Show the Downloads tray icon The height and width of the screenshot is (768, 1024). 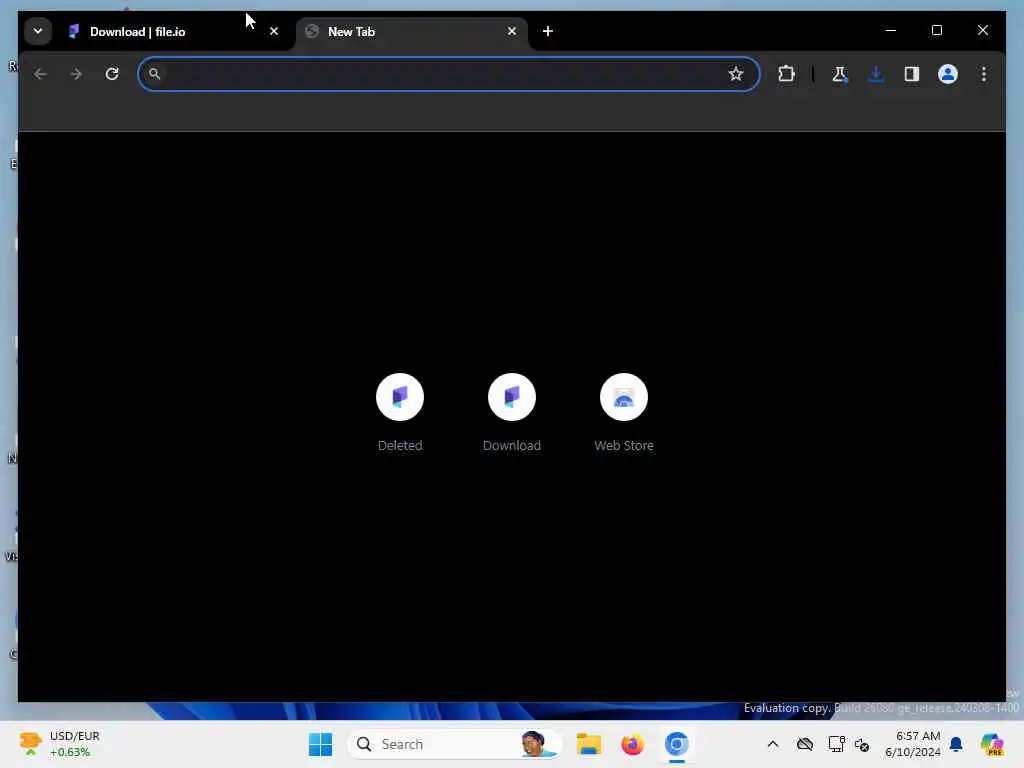click(x=876, y=74)
